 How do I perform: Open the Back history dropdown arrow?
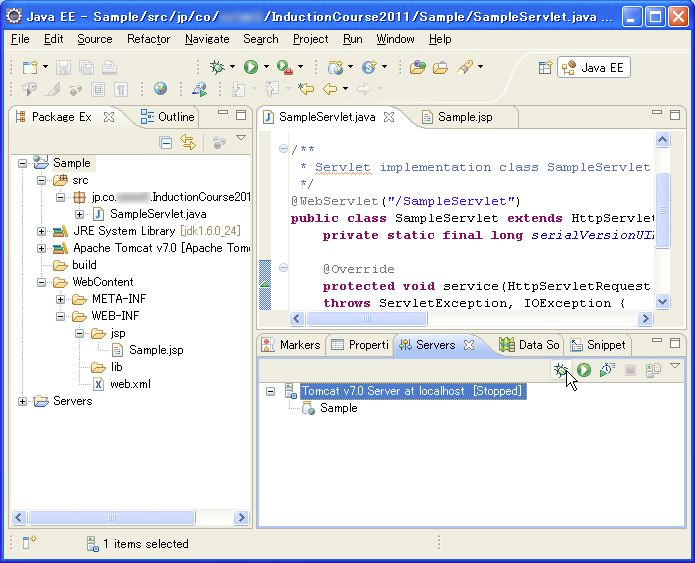coord(345,89)
